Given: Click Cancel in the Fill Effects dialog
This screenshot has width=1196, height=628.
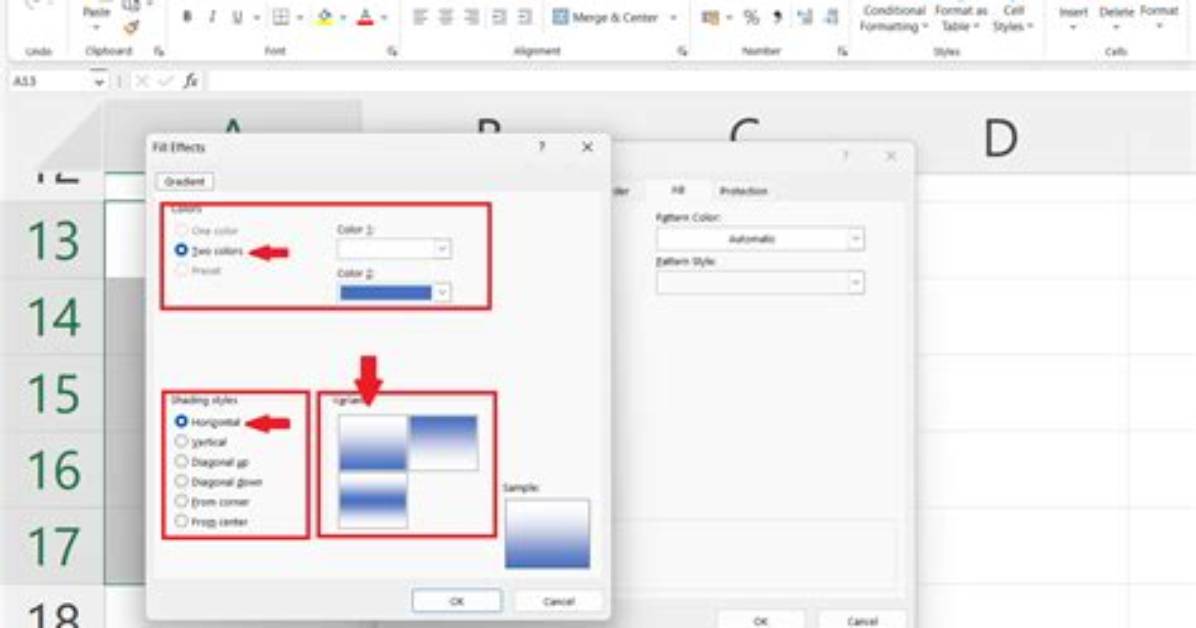Looking at the screenshot, I should pyautogui.click(x=558, y=601).
